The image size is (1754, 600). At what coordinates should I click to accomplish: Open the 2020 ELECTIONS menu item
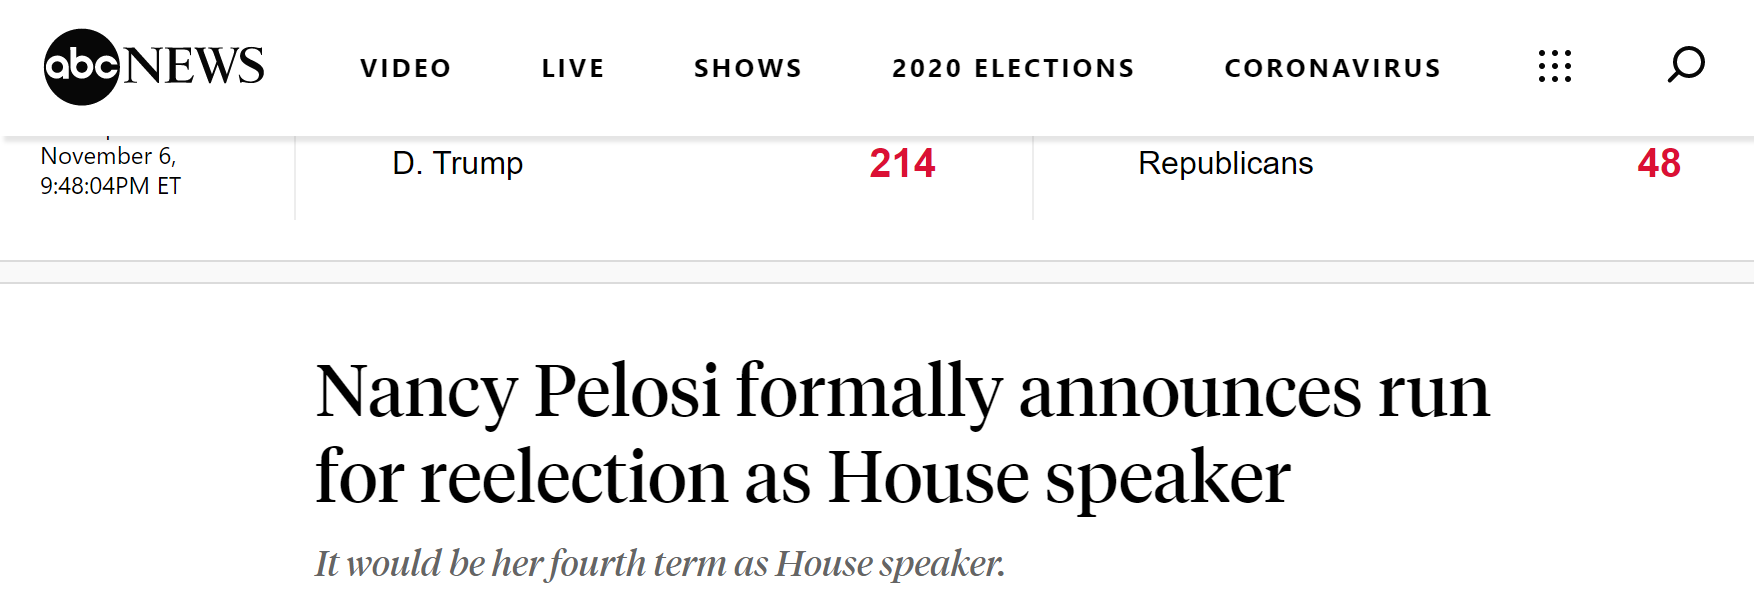pos(1013,68)
